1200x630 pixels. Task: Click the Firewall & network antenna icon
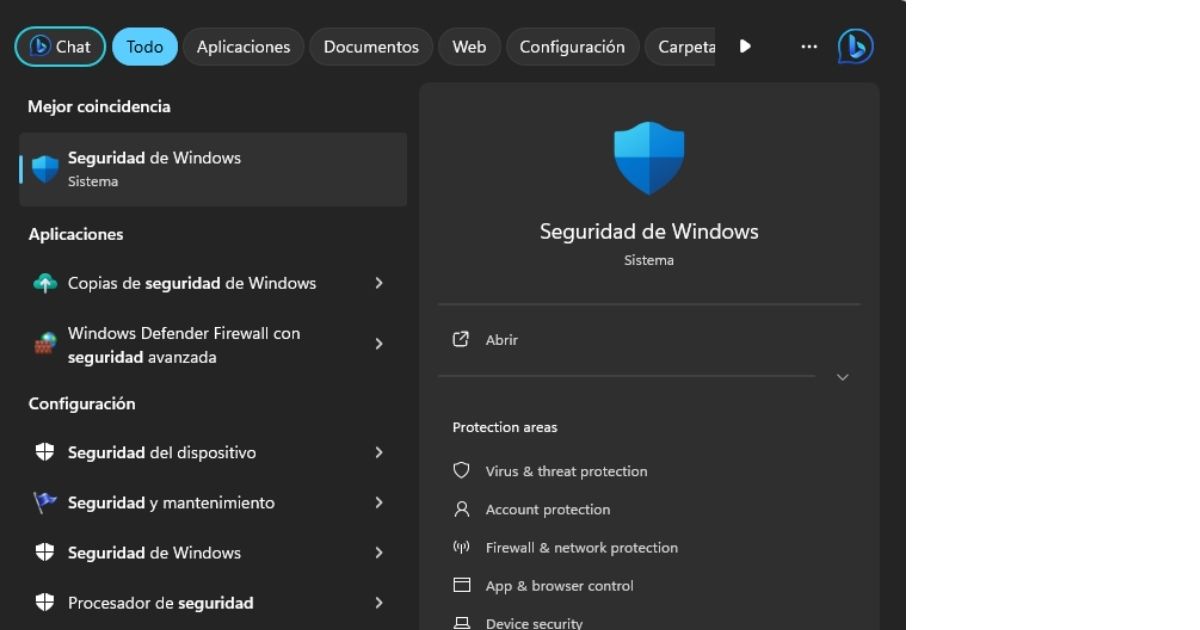(x=461, y=547)
